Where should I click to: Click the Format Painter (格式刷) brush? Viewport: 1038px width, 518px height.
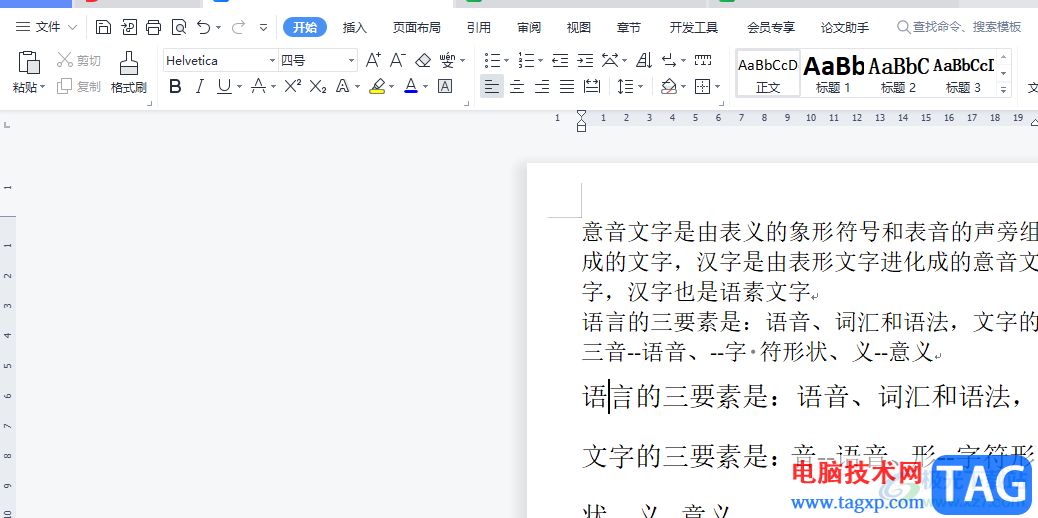point(128,72)
